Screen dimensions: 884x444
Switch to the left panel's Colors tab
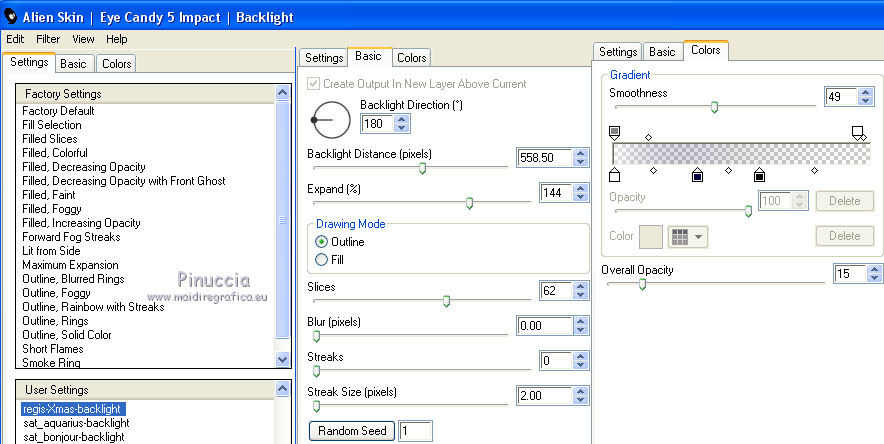point(116,64)
